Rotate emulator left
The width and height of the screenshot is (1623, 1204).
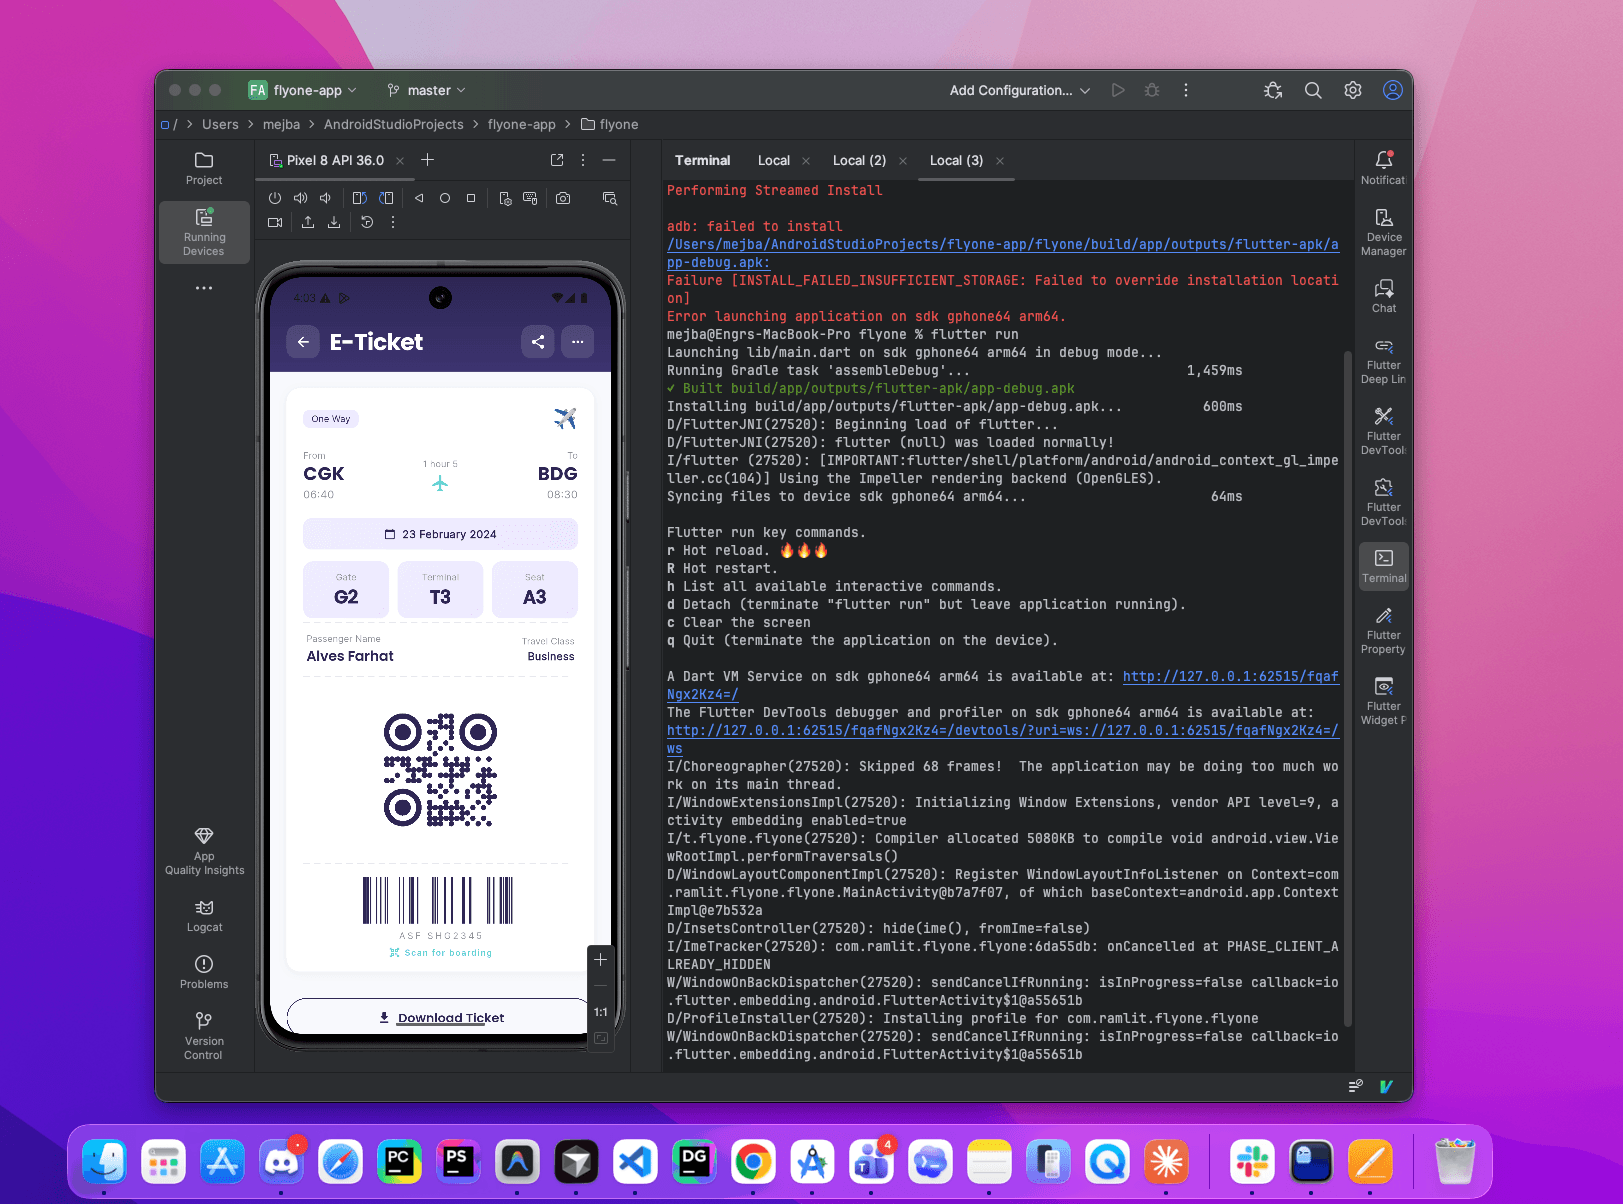tap(359, 198)
